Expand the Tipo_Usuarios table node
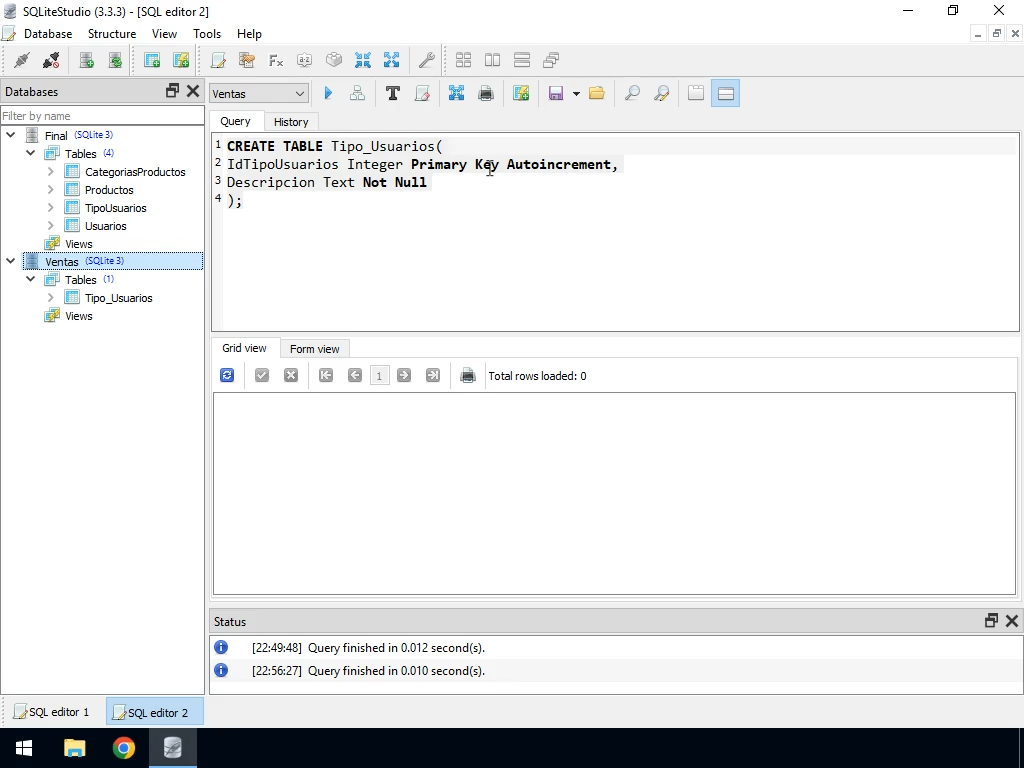Image resolution: width=1024 pixels, height=768 pixels. pyautogui.click(x=50, y=297)
